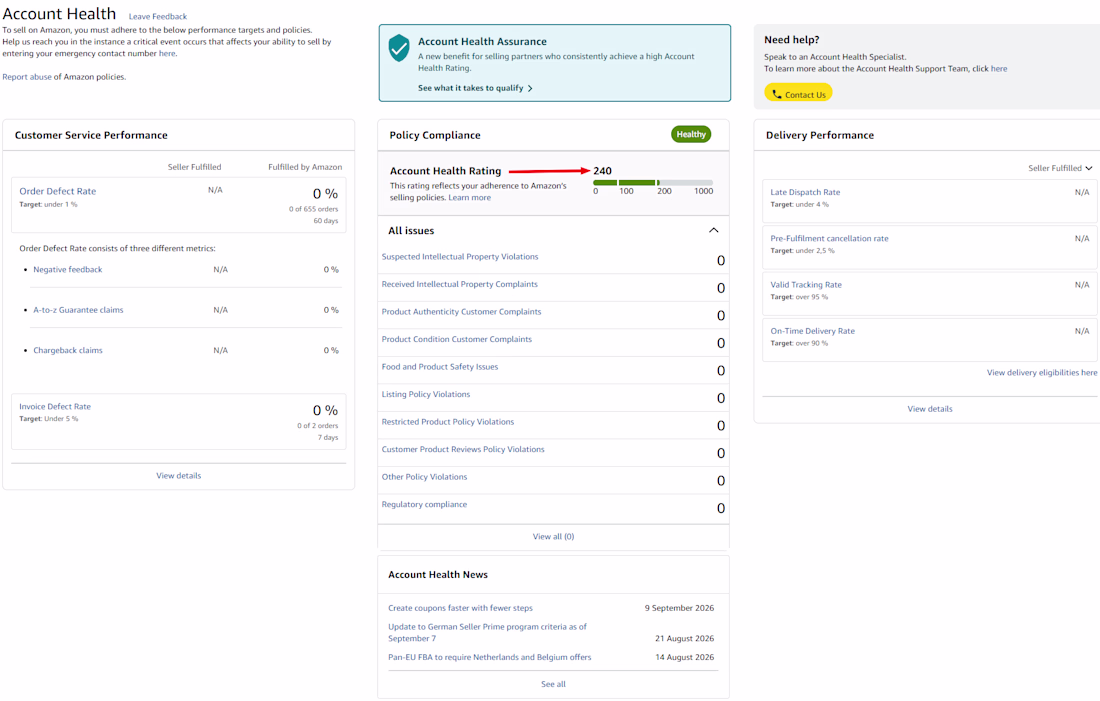Open Order Defect Rate details
Viewport: 1100px width, 701px height.
coord(58,191)
